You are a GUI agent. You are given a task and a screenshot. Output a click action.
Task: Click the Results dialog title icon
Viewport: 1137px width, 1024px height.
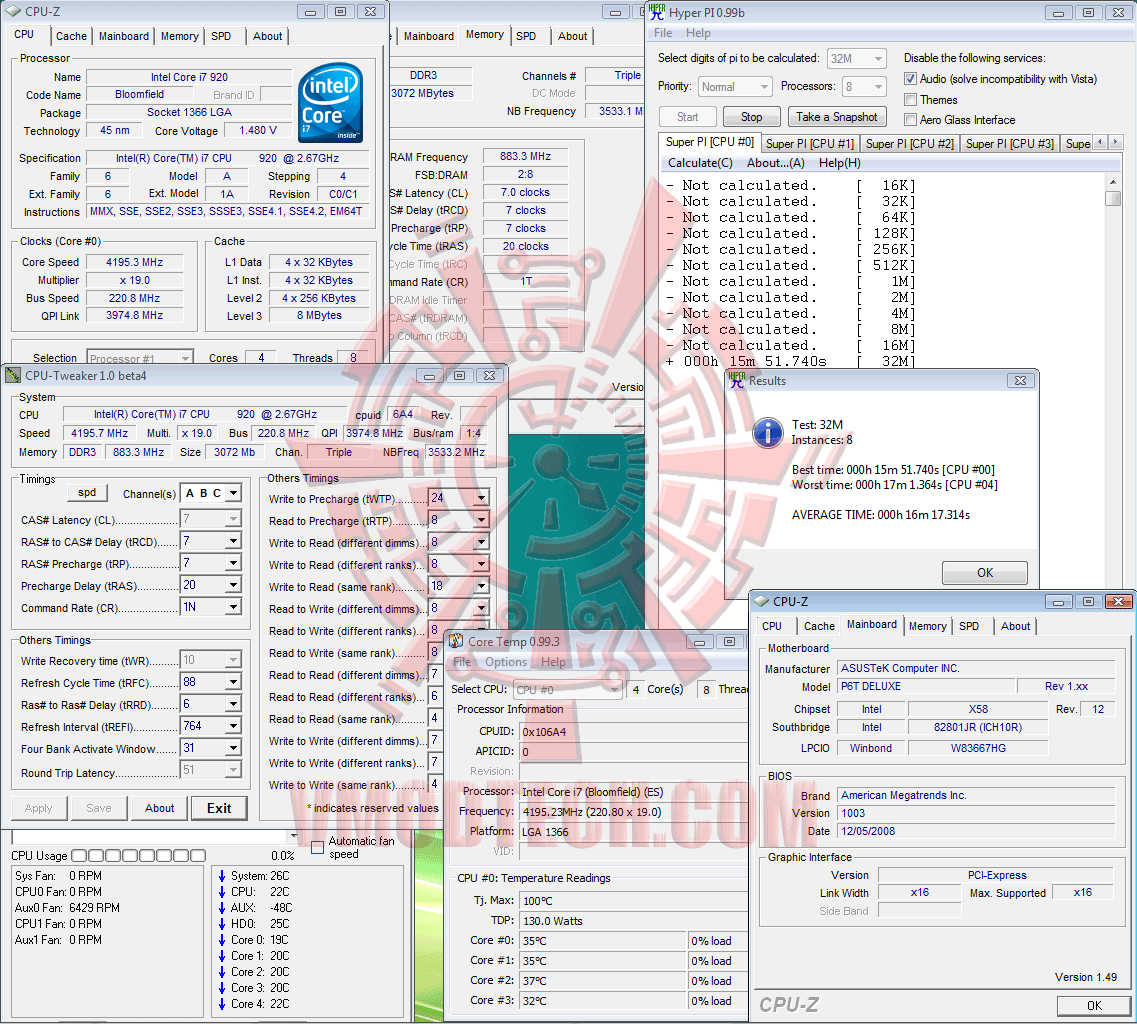click(737, 380)
